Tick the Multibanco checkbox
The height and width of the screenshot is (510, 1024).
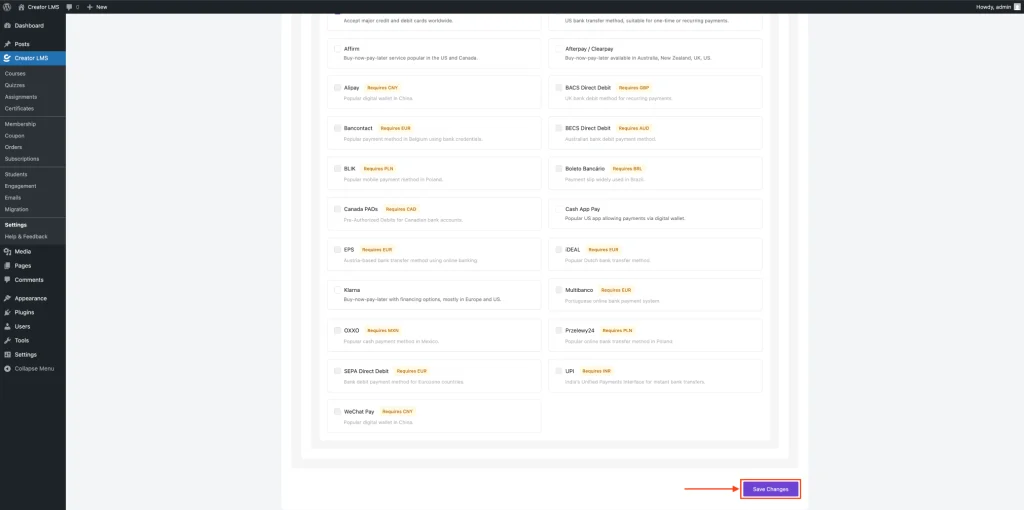[x=558, y=290]
